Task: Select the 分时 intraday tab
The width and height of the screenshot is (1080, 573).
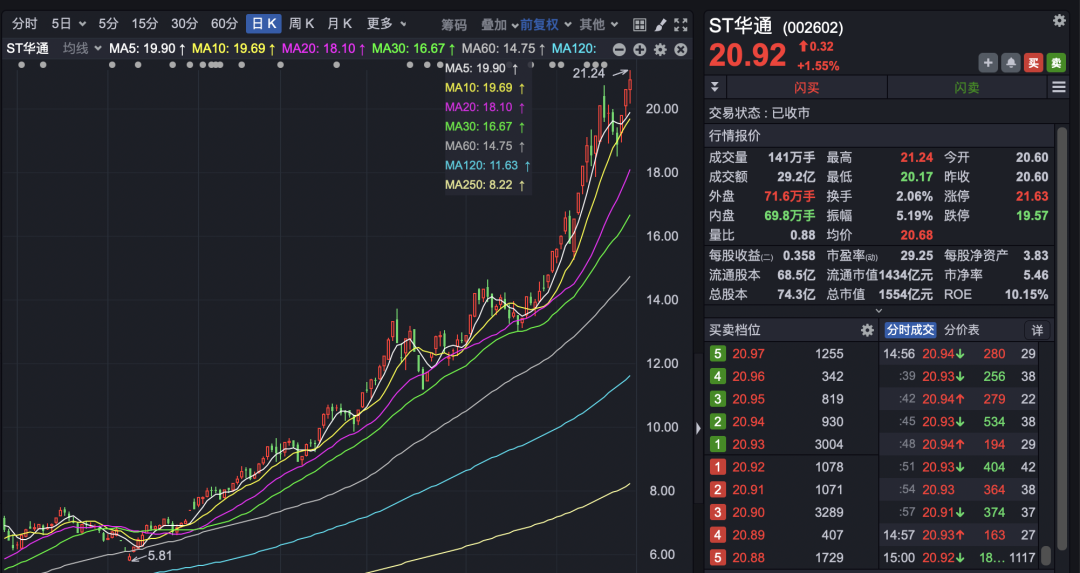Action: [x=24, y=24]
